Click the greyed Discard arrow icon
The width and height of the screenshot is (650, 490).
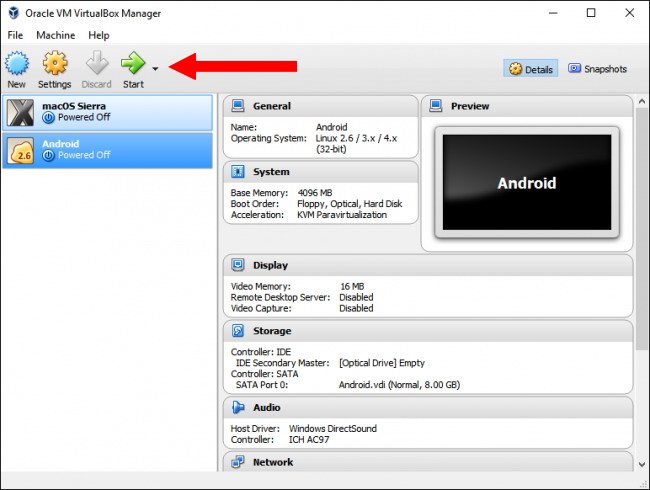click(x=95, y=65)
